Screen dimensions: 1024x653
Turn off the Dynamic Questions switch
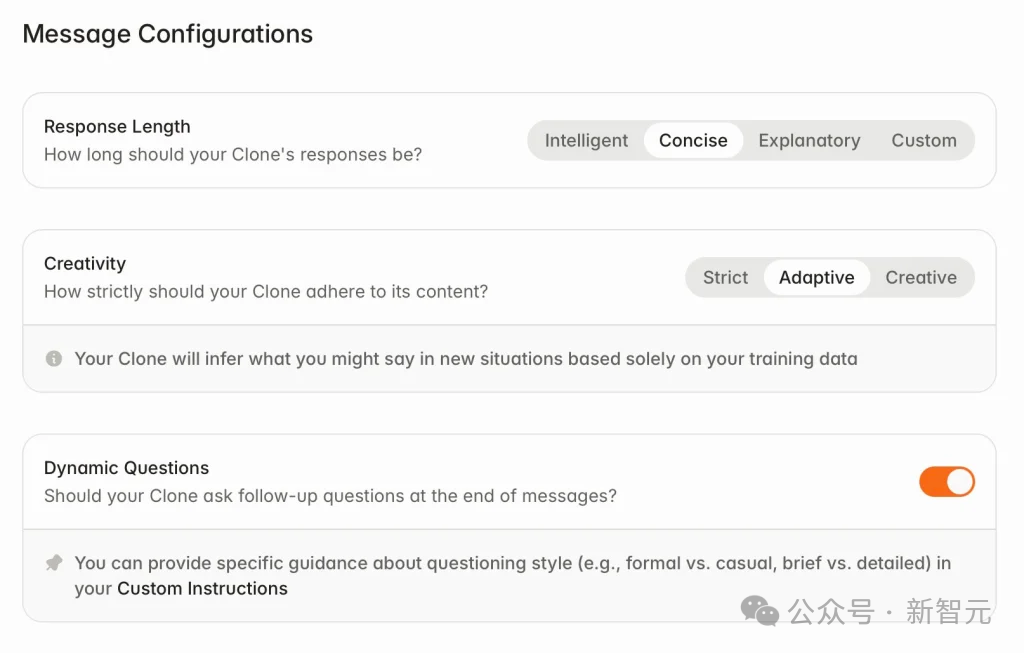(947, 482)
